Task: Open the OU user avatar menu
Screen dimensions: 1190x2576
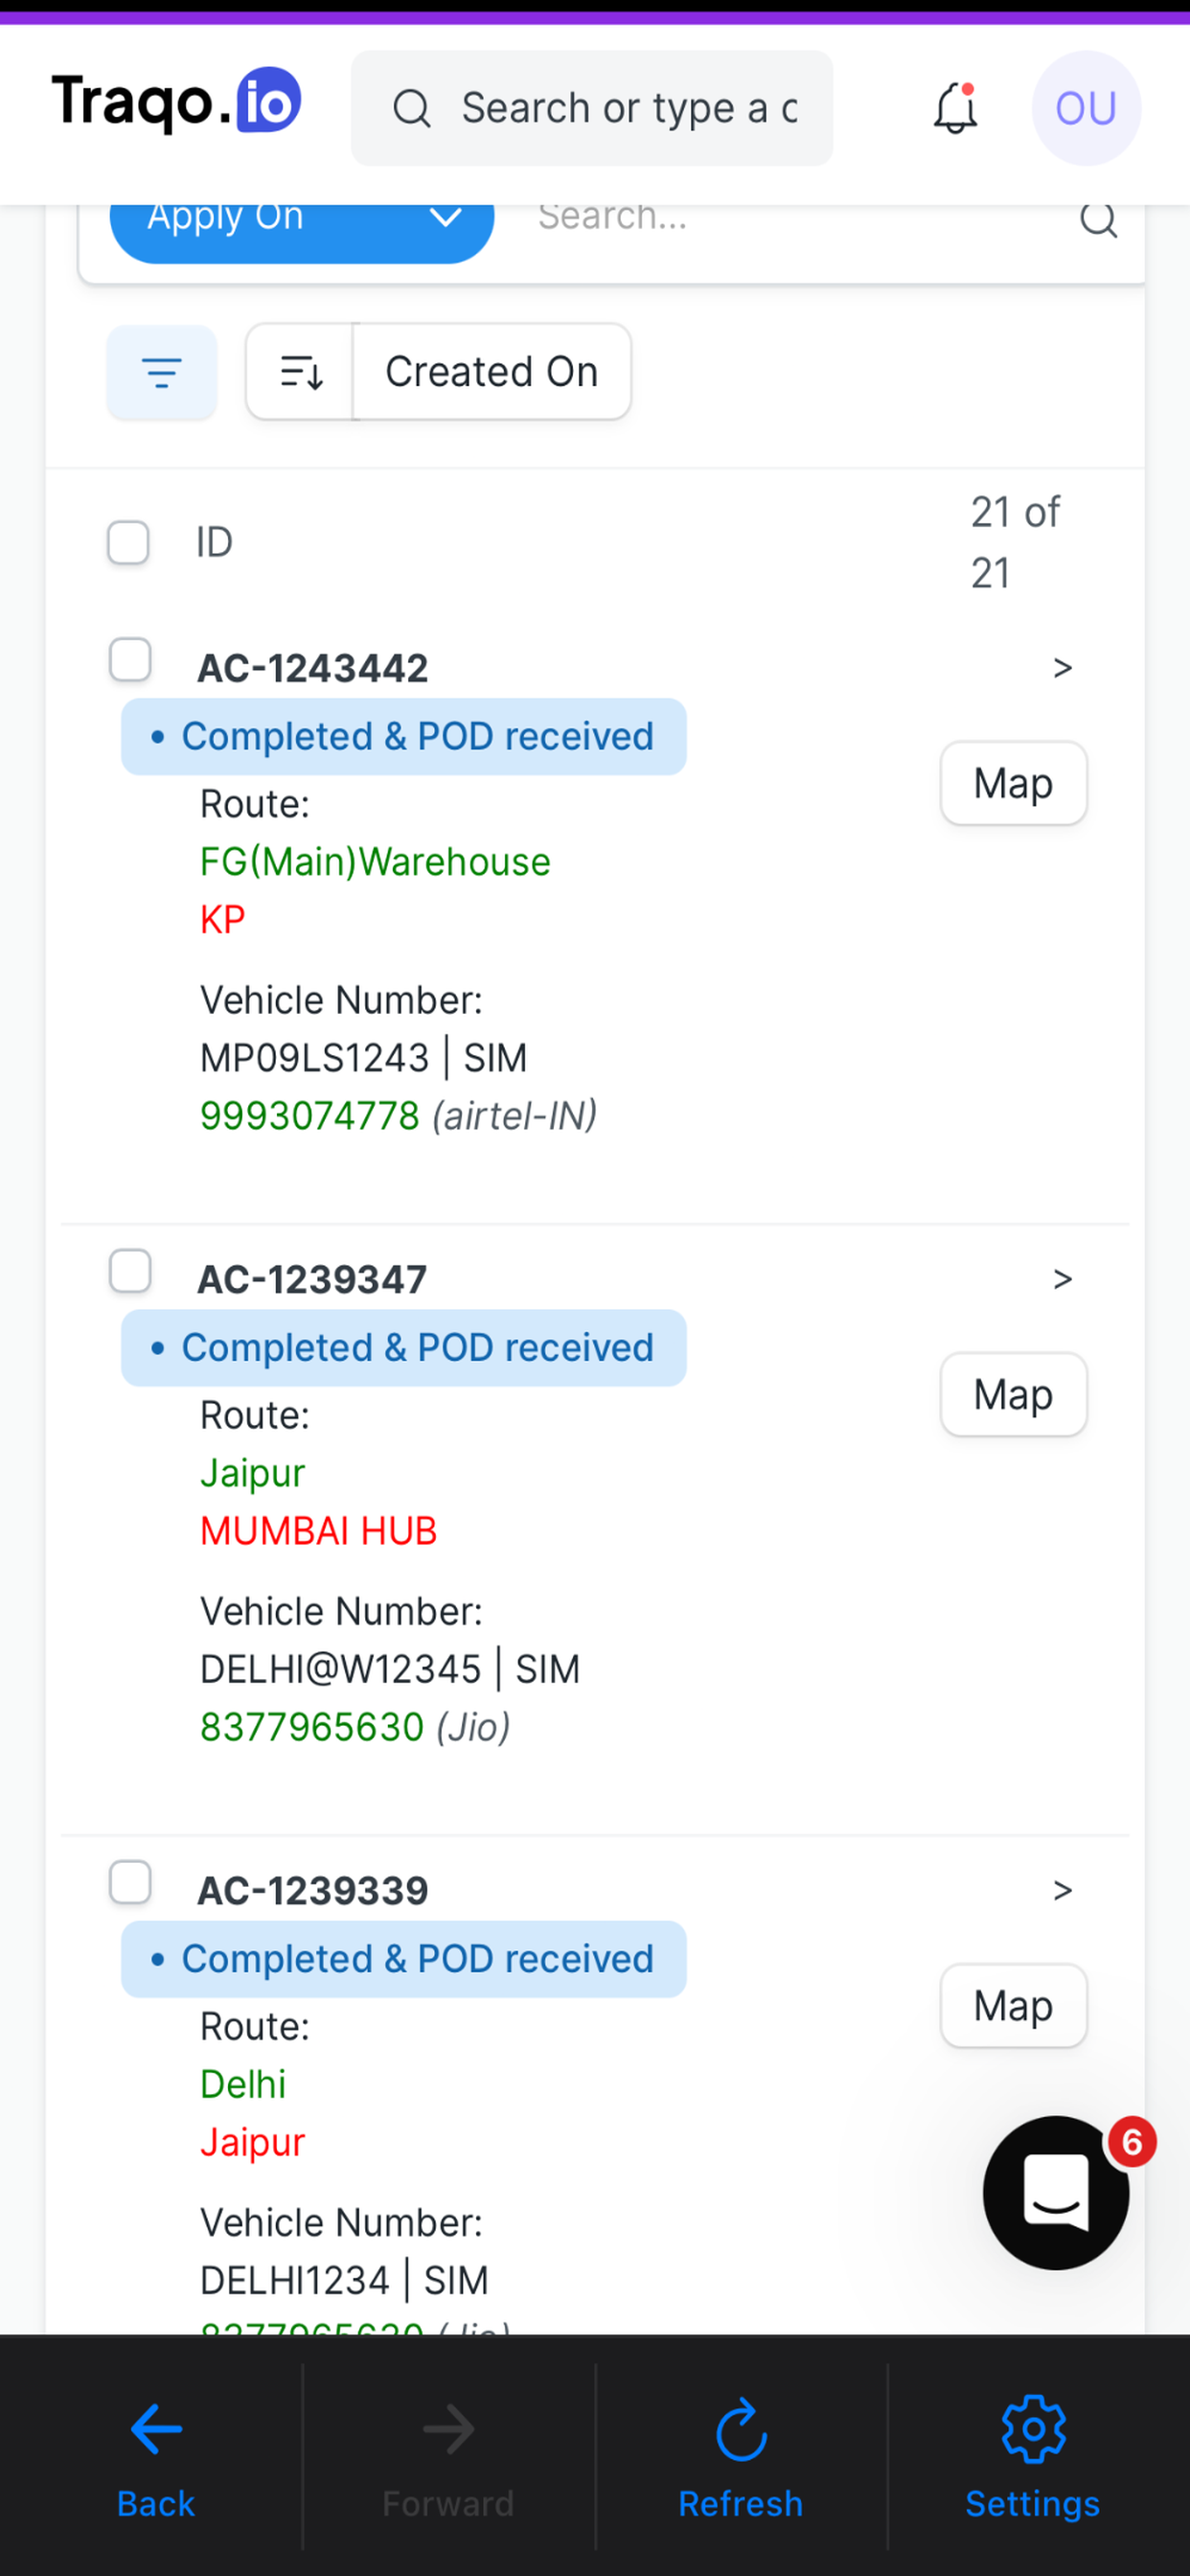Action: click(1086, 108)
